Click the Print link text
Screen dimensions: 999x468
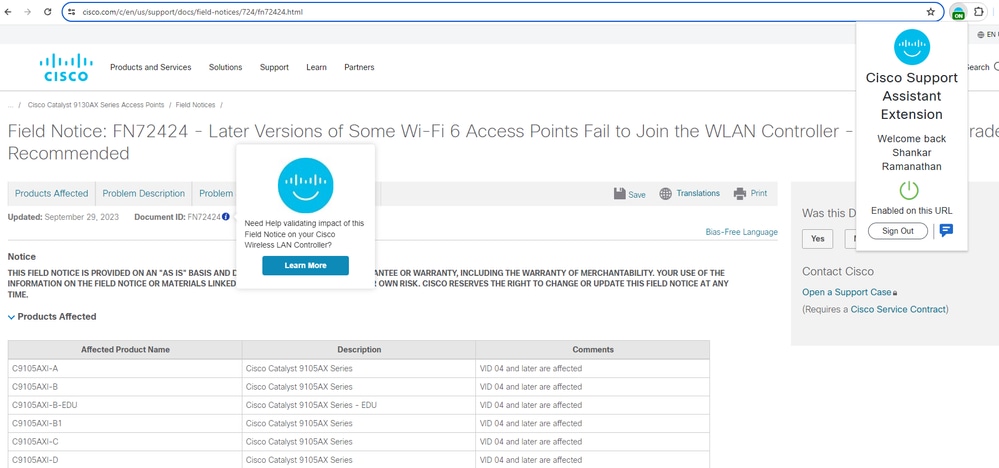coord(759,194)
